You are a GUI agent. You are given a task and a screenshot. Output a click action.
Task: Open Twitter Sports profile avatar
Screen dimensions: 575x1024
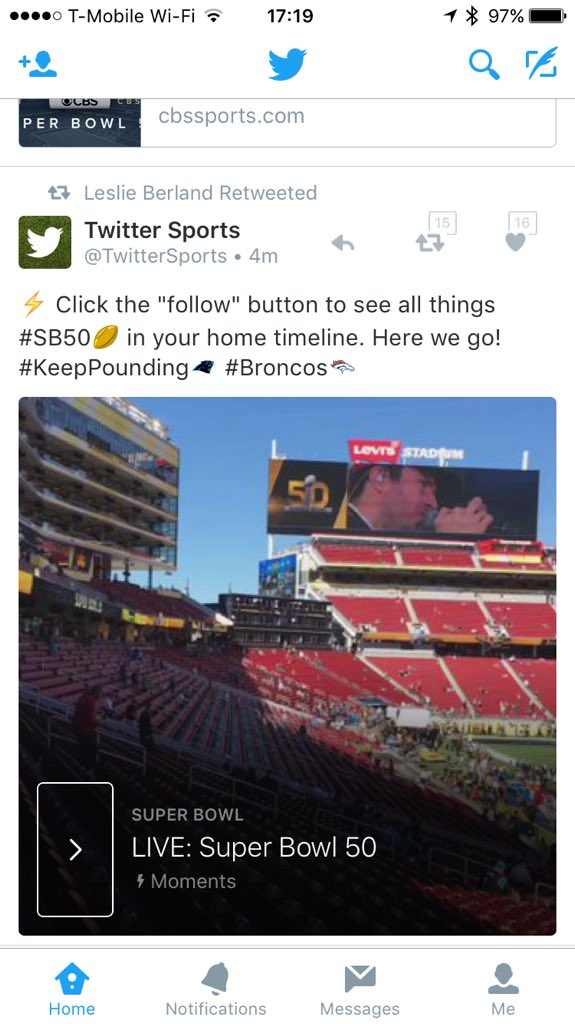[44, 242]
